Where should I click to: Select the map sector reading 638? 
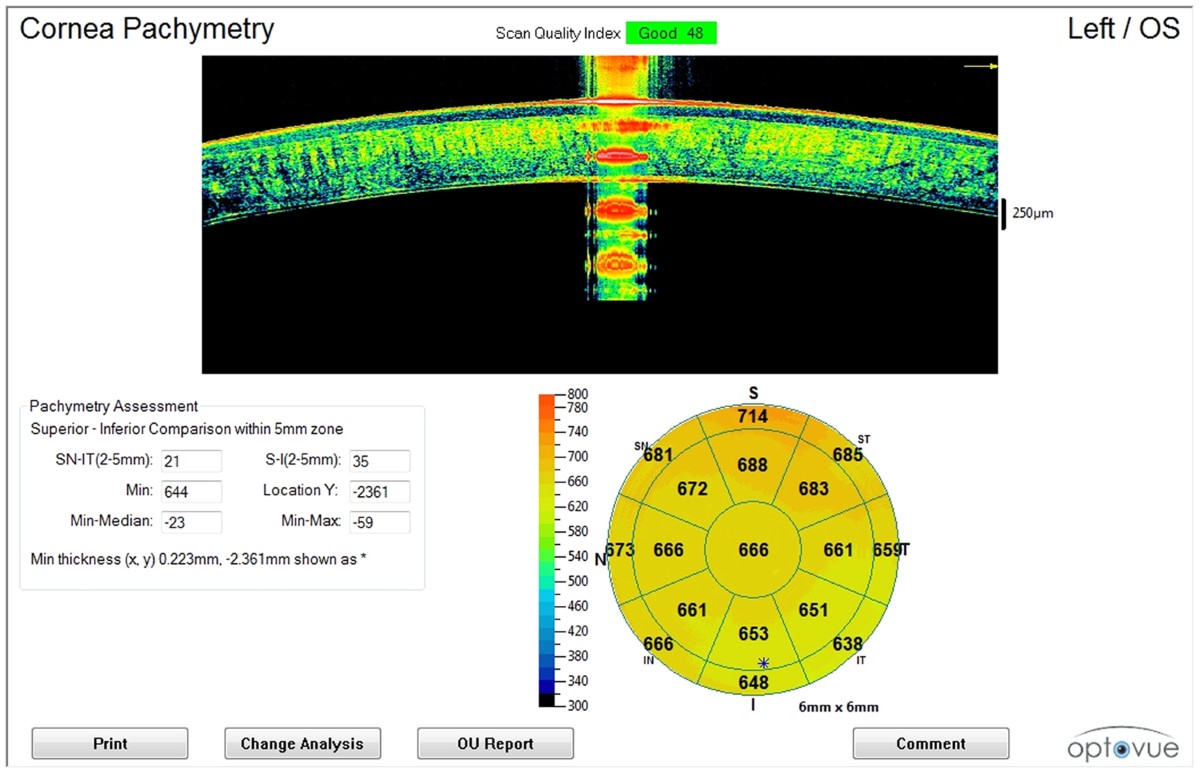pyautogui.click(x=848, y=645)
